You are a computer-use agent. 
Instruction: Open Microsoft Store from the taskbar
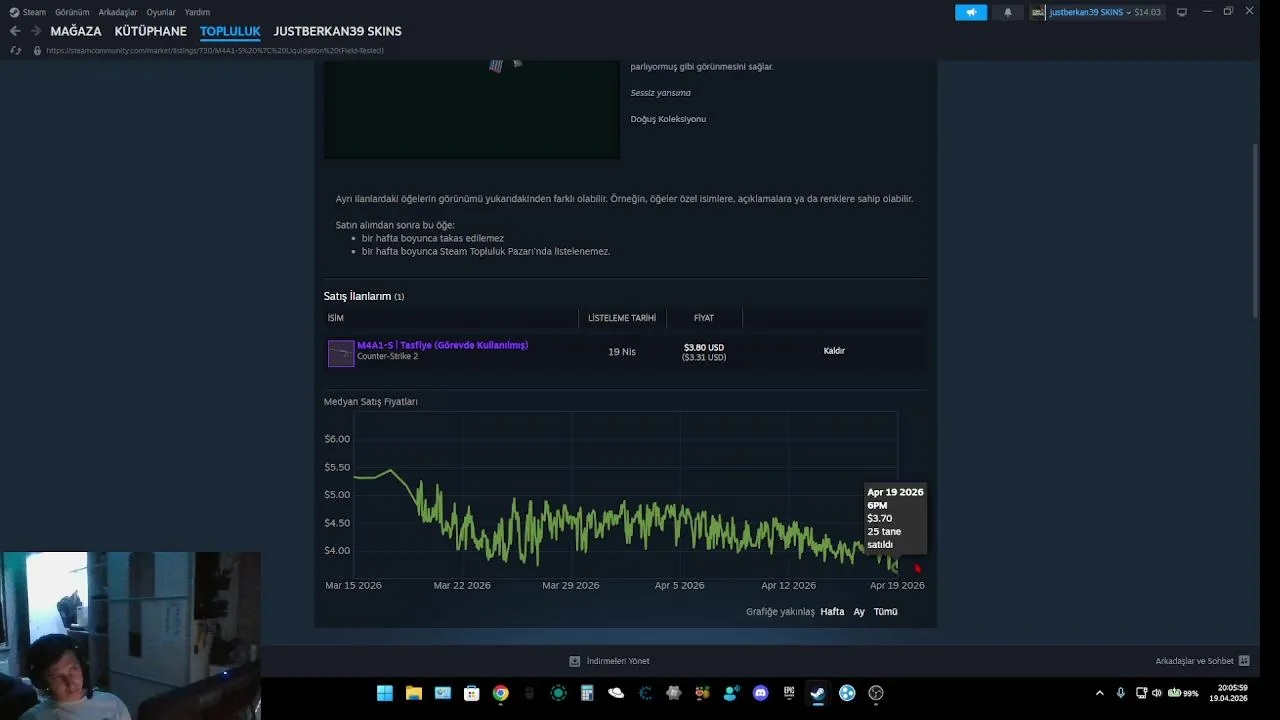[x=472, y=693]
